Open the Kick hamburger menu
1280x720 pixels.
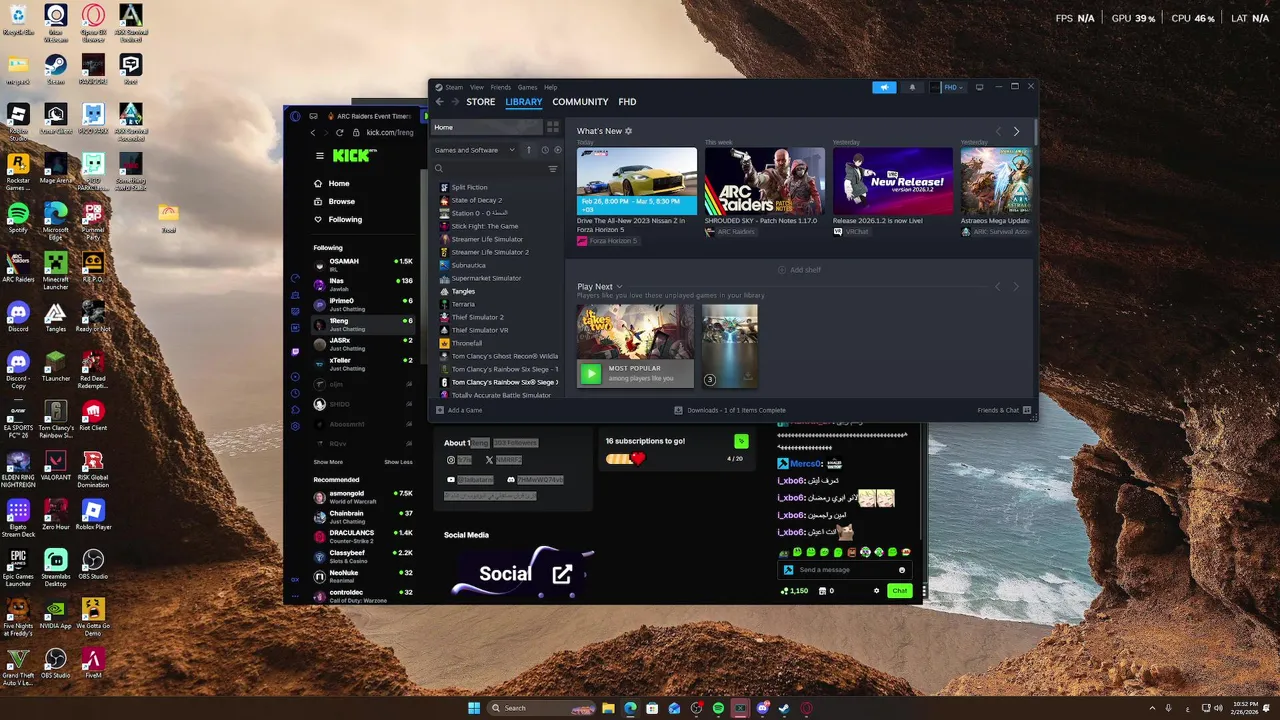coord(320,155)
